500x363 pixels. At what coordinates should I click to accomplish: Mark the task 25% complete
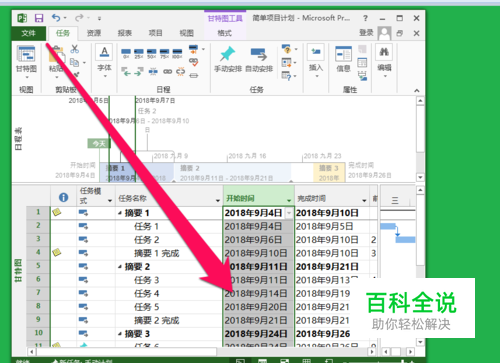pos(139,53)
